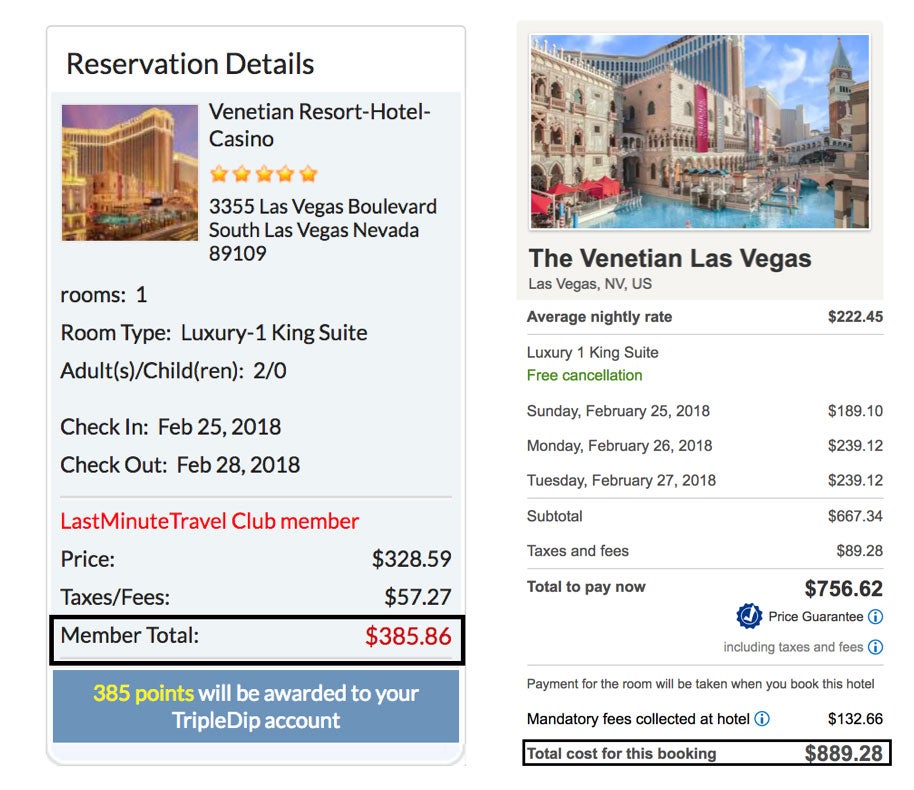Click the Average nightly rate $222.45 value

(855, 317)
